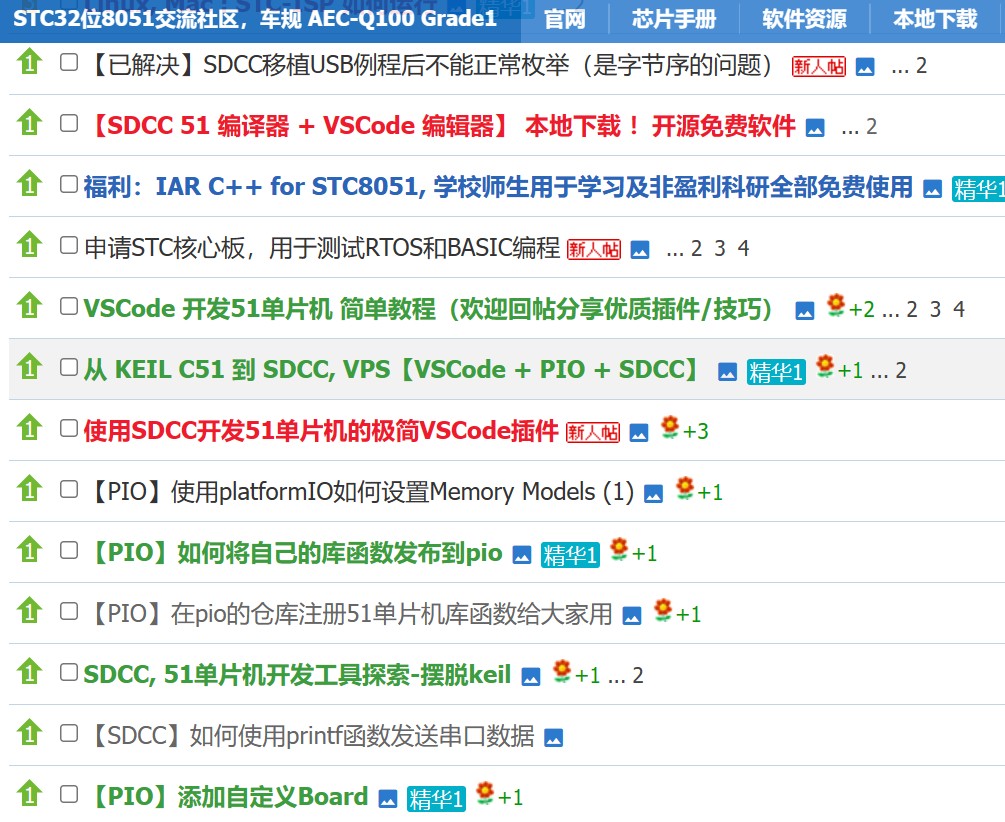1005x822 pixels.
Task: Click pin arrow icon beside 【已解决】SDCC移植USB例程 thread
Action: pyautogui.click(x=29, y=62)
